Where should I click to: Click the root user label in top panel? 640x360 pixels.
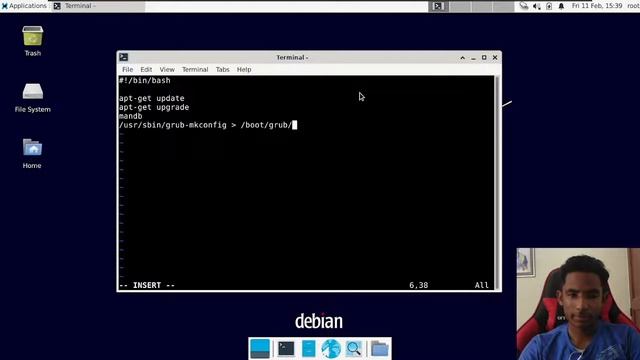(633, 6)
